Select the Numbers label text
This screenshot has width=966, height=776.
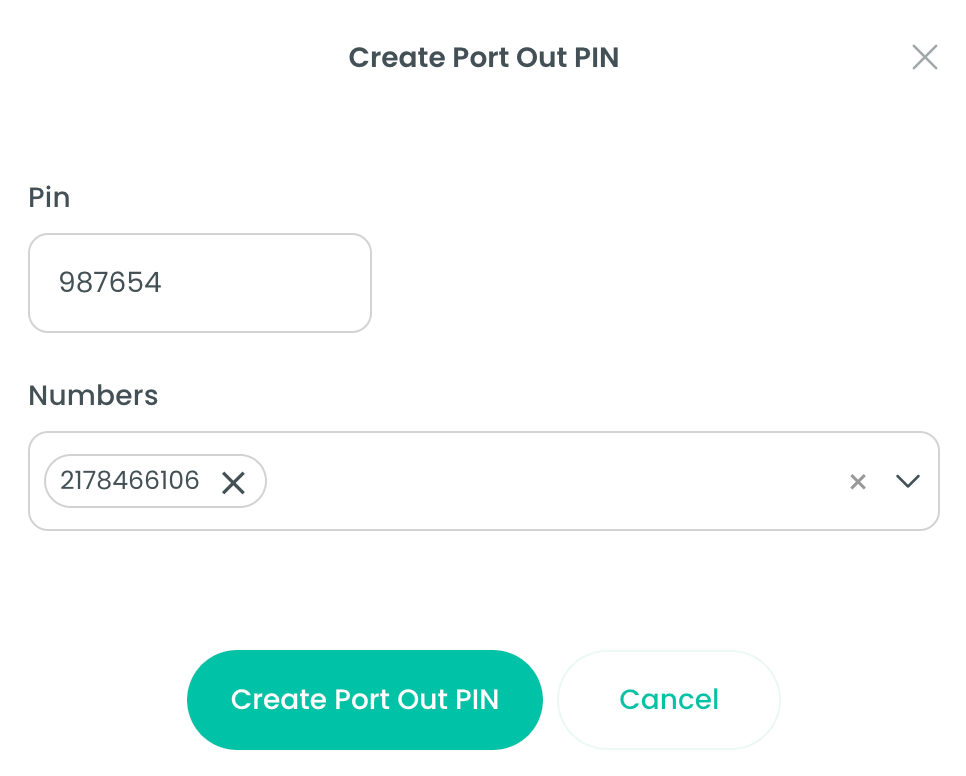point(92,396)
